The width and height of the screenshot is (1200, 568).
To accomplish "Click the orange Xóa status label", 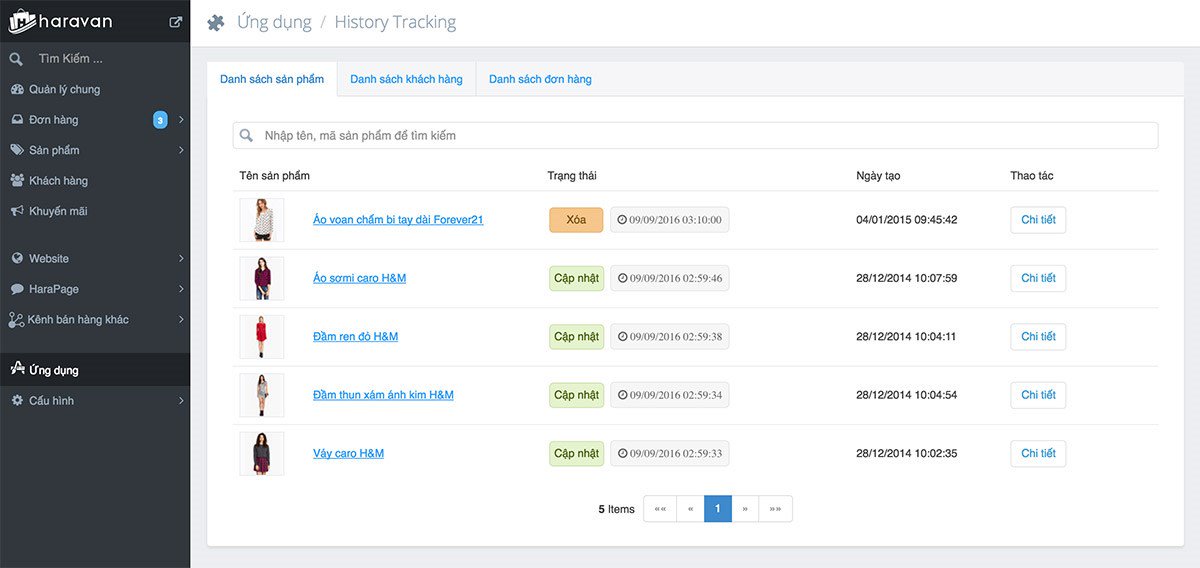I will tap(576, 220).
